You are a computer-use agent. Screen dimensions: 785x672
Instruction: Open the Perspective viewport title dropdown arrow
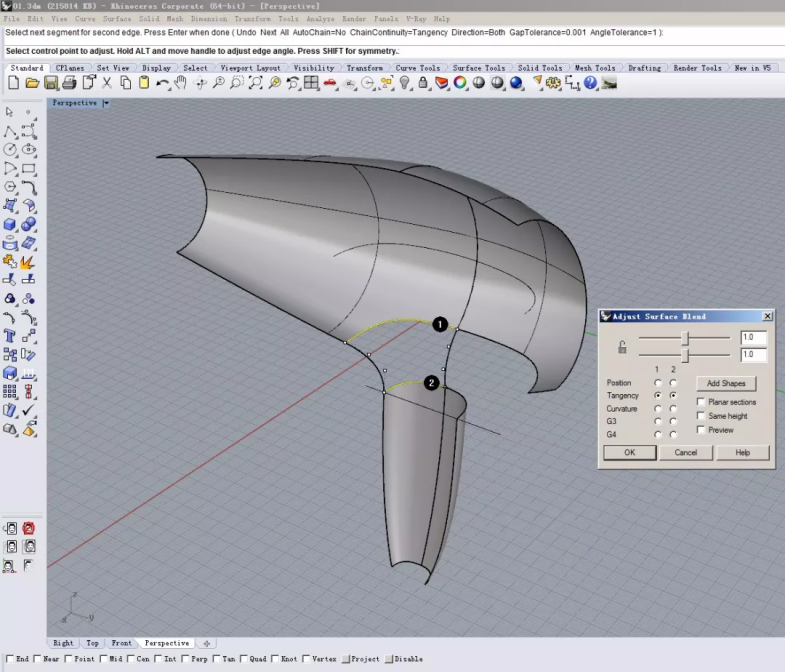[x=106, y=103]
